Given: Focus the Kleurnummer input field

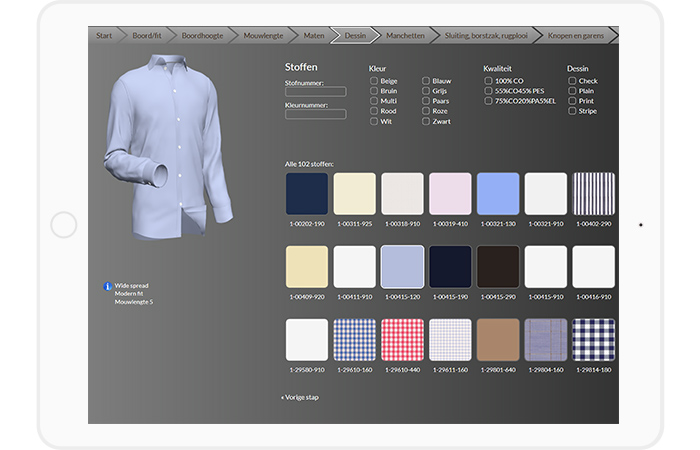Looking at the screenshot, I should [x=315, y=114].
